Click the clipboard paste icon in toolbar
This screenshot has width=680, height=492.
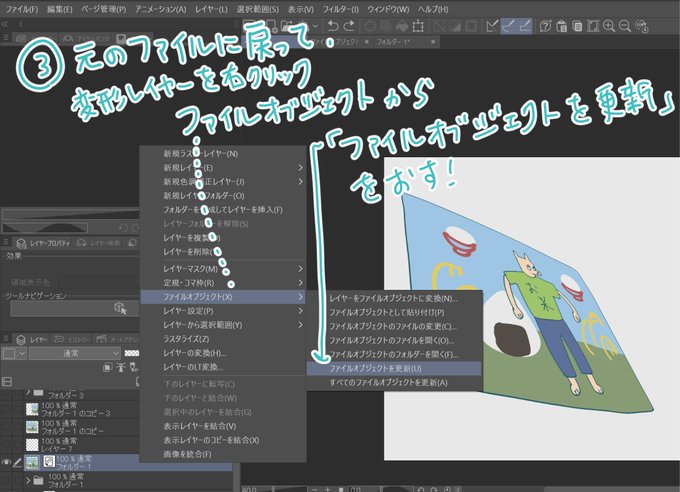tap(561, 26)
